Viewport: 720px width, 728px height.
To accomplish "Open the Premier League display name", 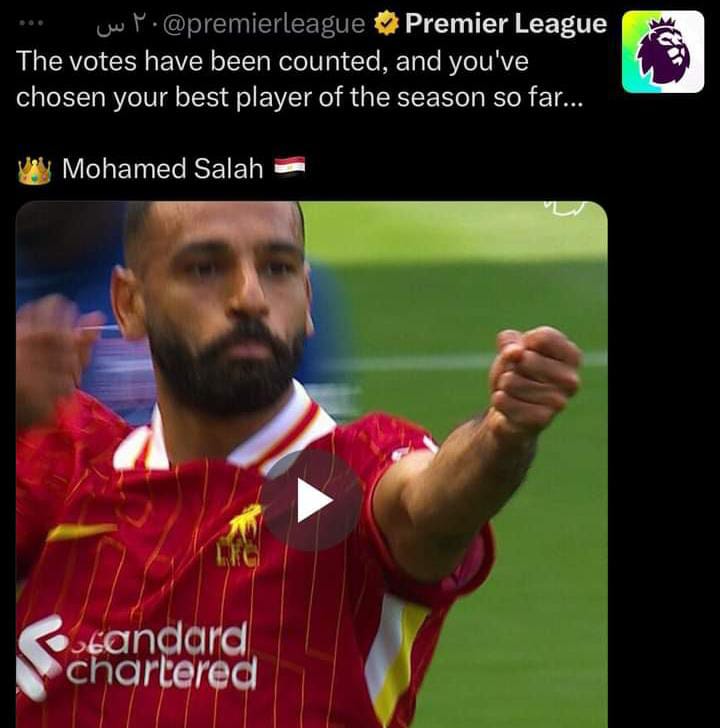I will (506, 24).
